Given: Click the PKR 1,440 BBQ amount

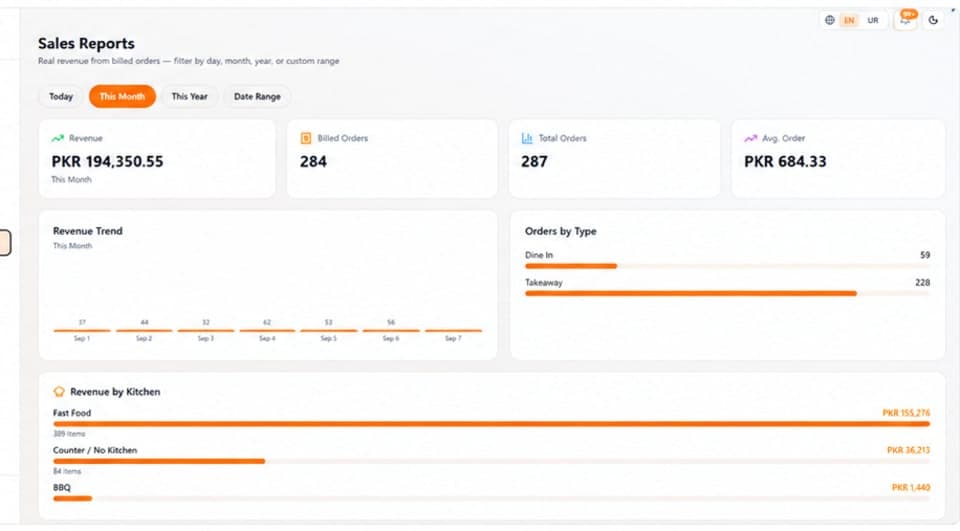Looking at the screenshot, I should (911, 488).
